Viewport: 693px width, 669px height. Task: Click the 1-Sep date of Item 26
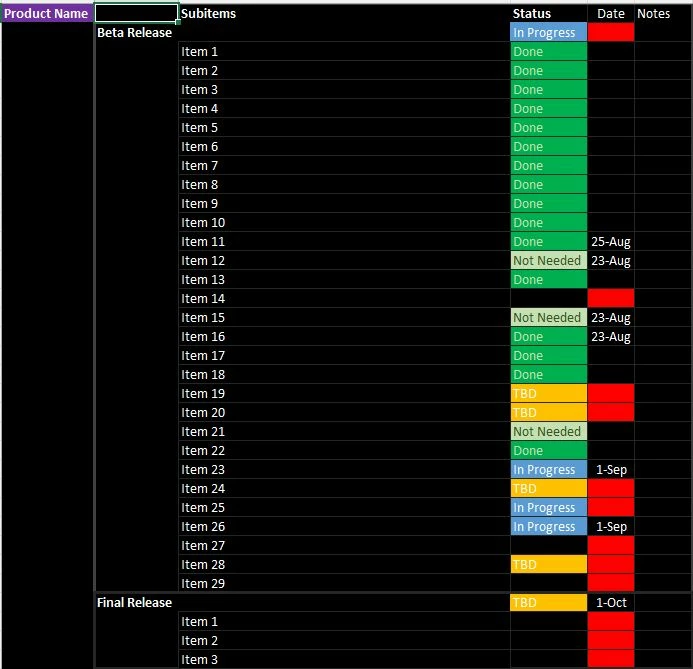(x=611, y=527)
